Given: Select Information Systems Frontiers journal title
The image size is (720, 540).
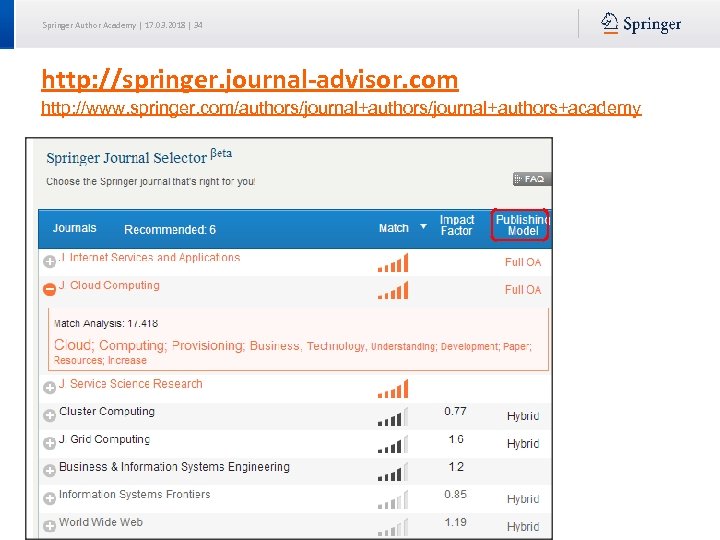Looking at the screenshot, I should pyautogui.click(x=135, y=495).
